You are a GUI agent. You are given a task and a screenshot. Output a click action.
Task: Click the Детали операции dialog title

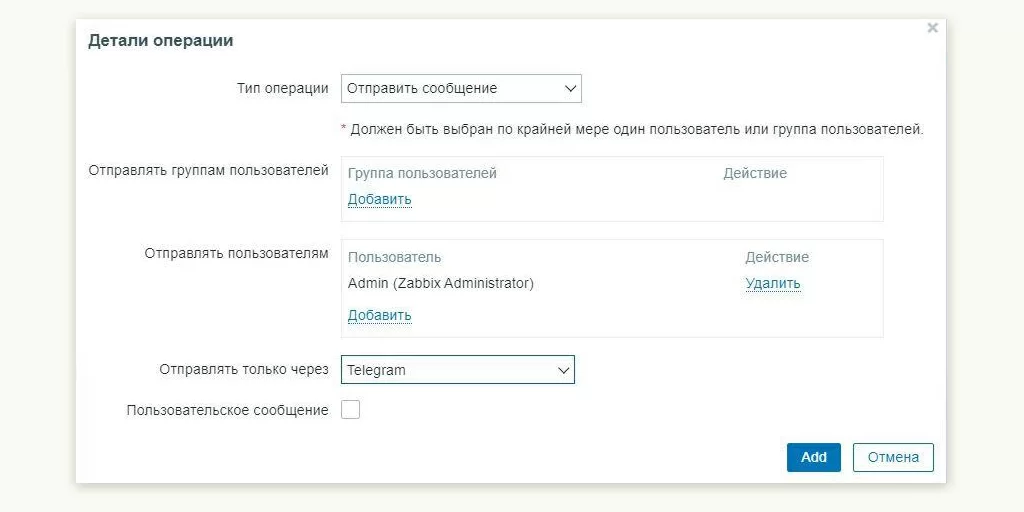click(x=161, y=41)
